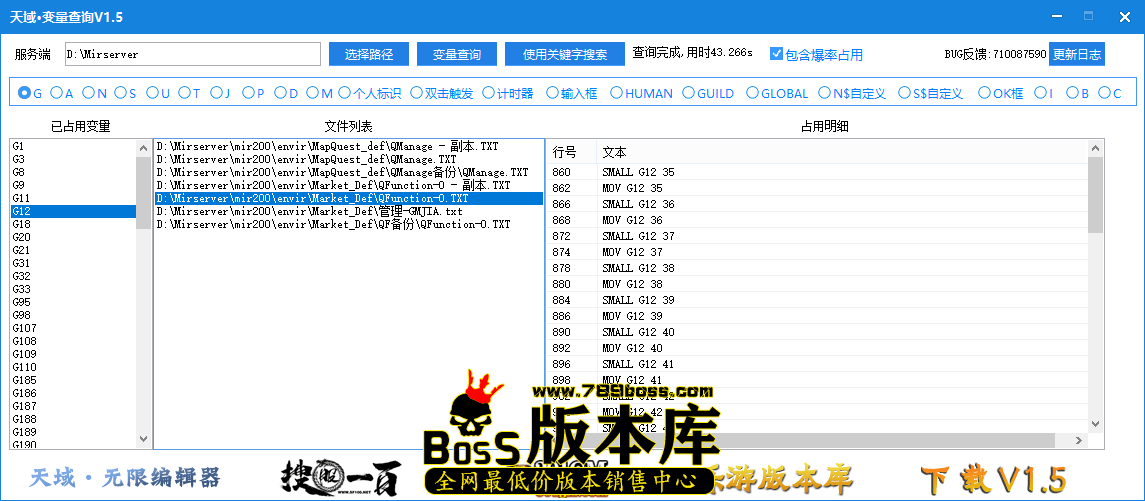Click variable list scrollbar down arrow

coord(144,439)
